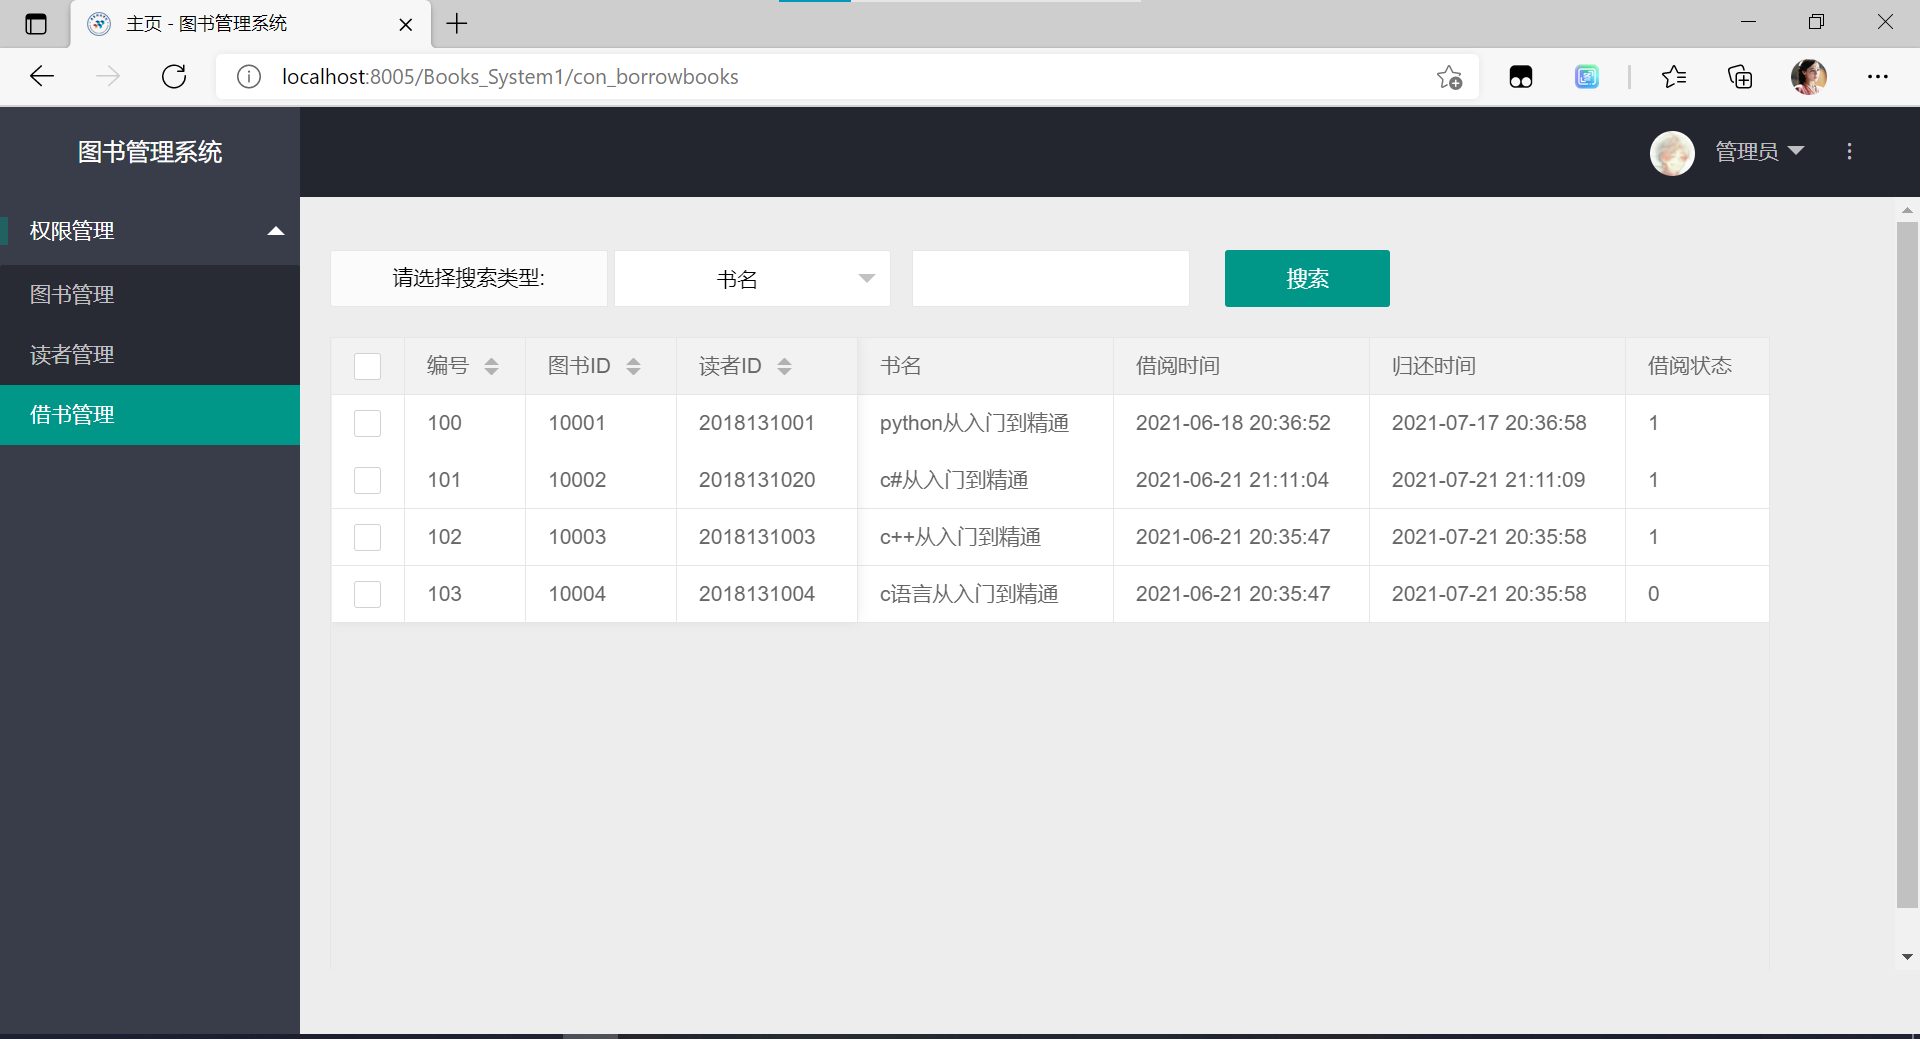Open the black mask extension icon
The width and height of the screenshot is (1920, 1039).
[x=1521, y=77]
